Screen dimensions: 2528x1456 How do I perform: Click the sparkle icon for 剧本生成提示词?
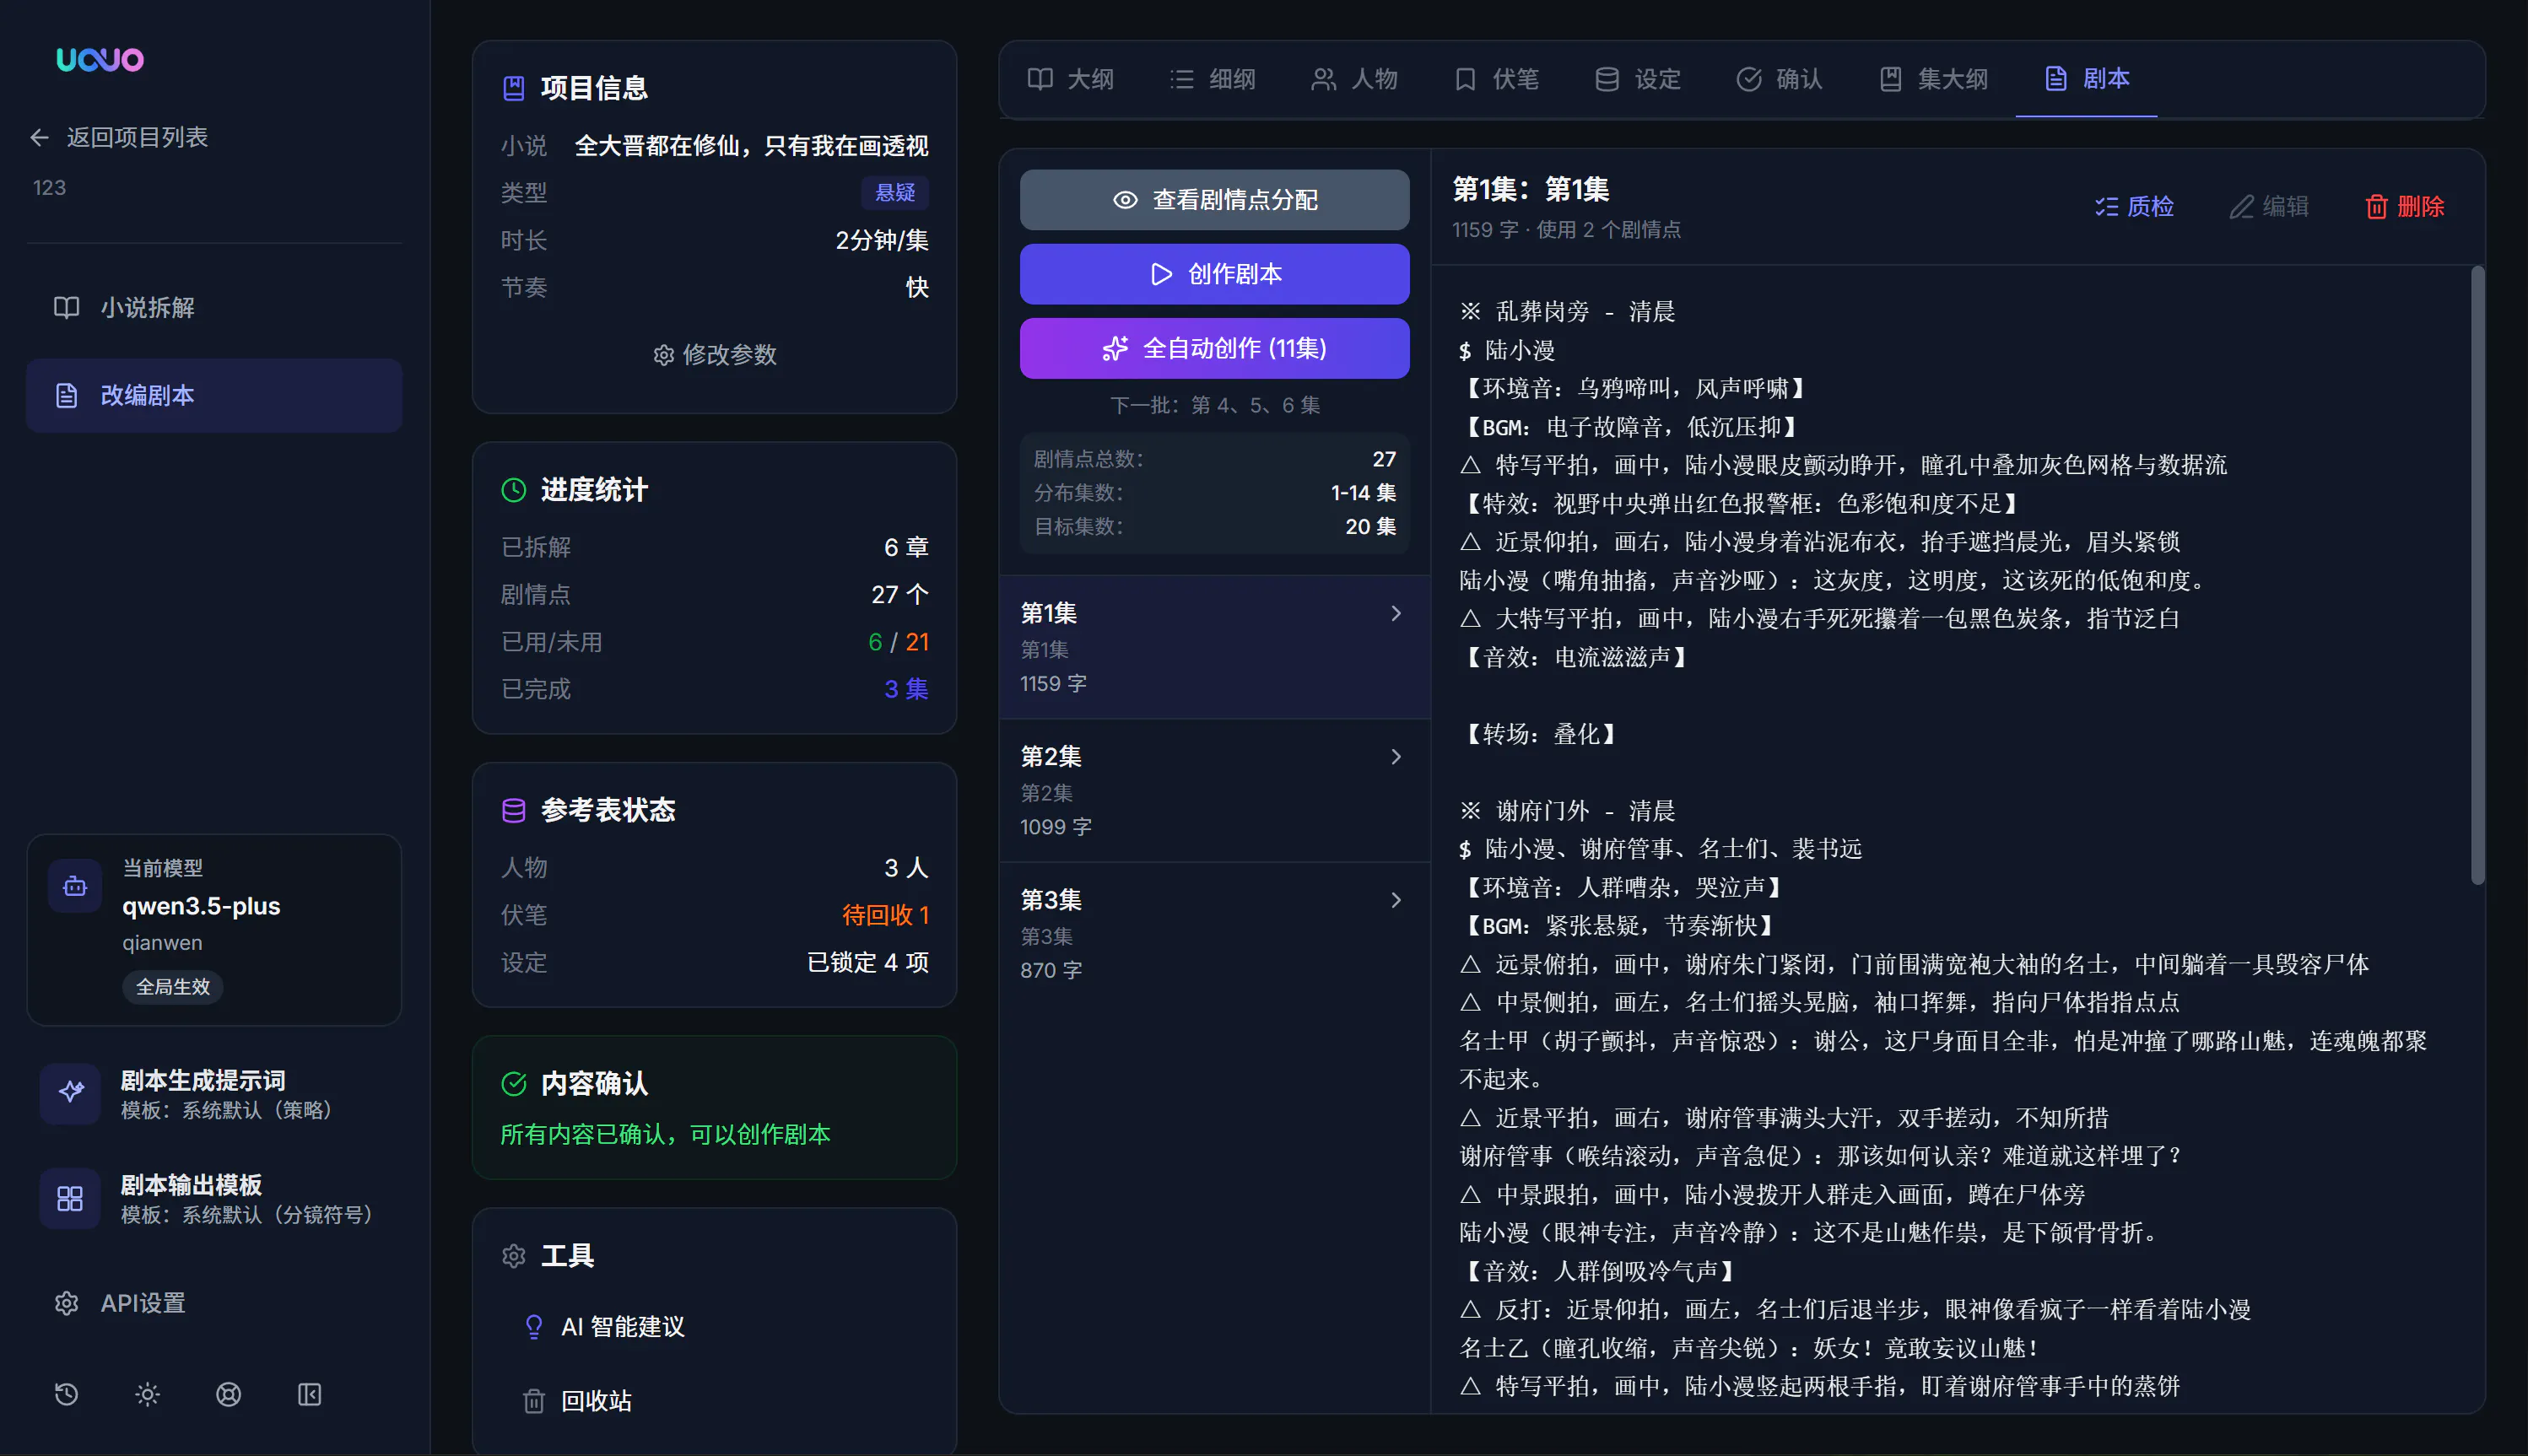(70, 1092)
